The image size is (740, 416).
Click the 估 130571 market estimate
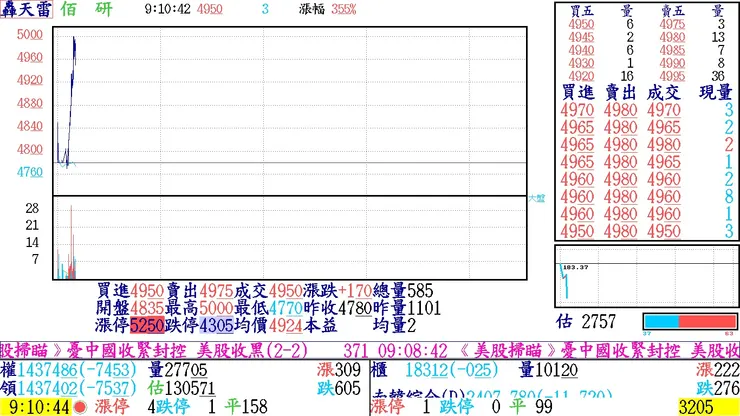tap(181, 389)
